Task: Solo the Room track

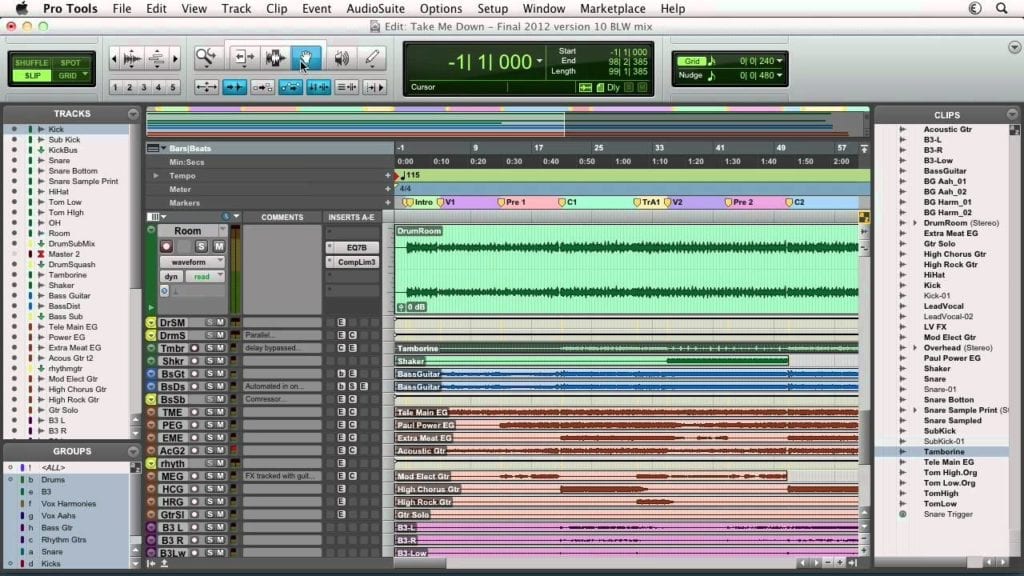Action: (x=201, y=246)
